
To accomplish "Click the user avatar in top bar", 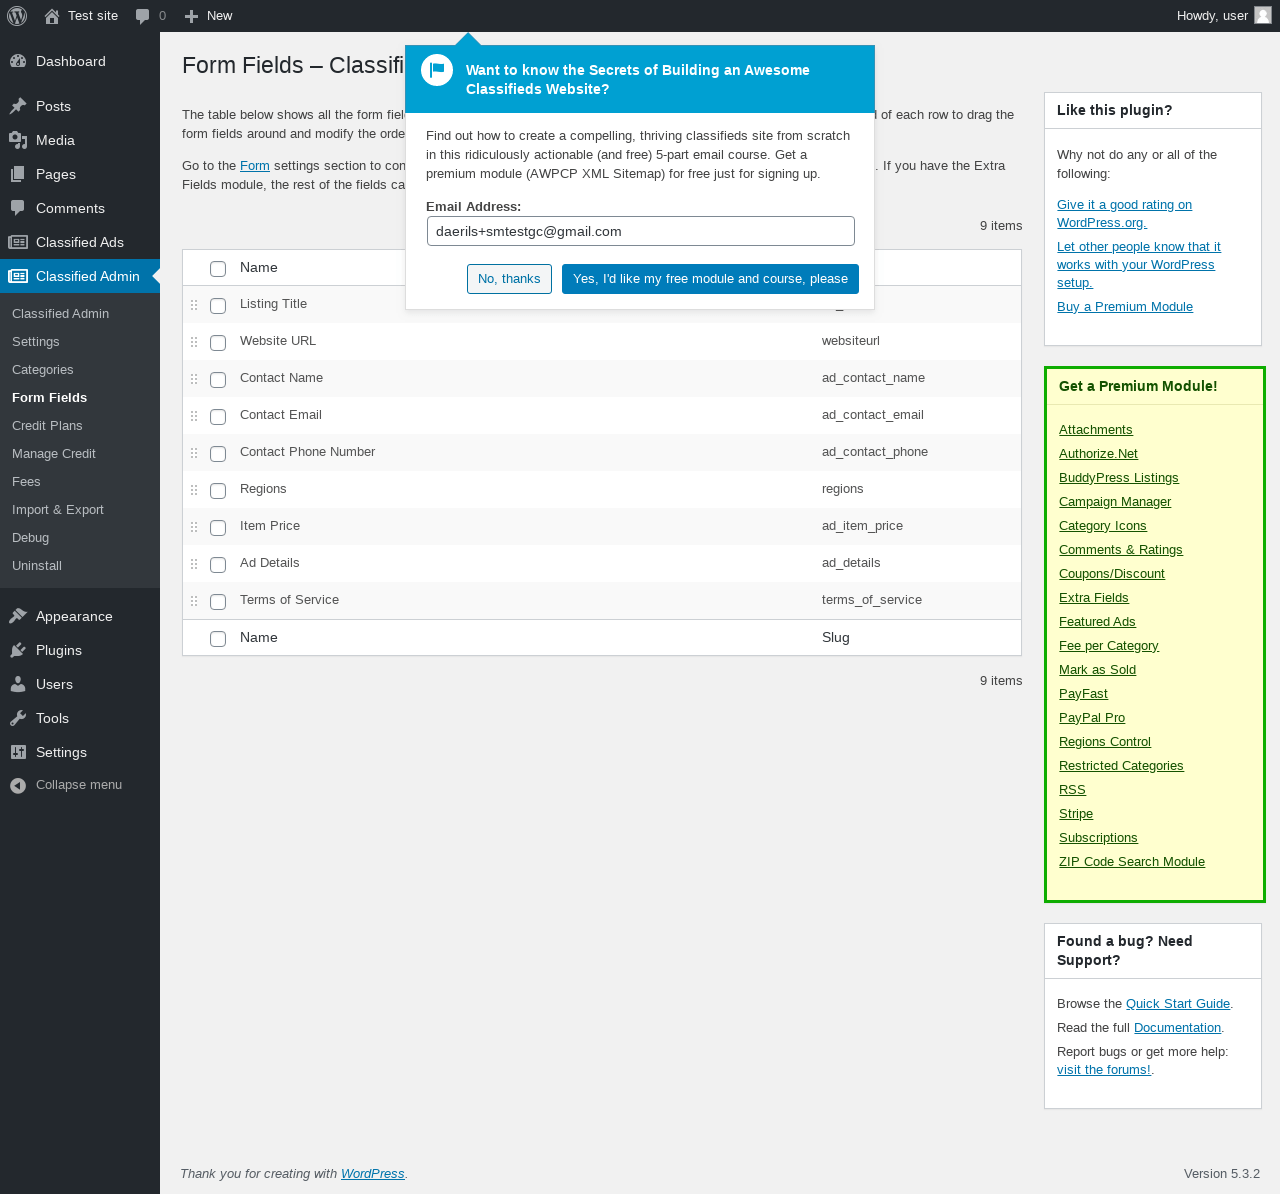I will 1263,16.
